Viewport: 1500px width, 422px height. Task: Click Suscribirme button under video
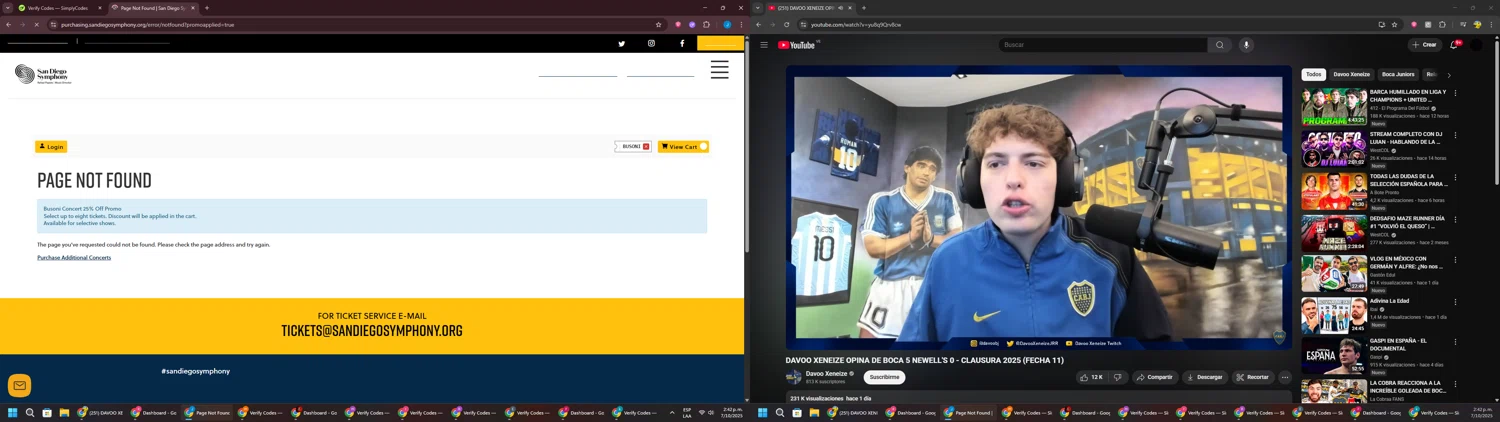pos(884,377)
